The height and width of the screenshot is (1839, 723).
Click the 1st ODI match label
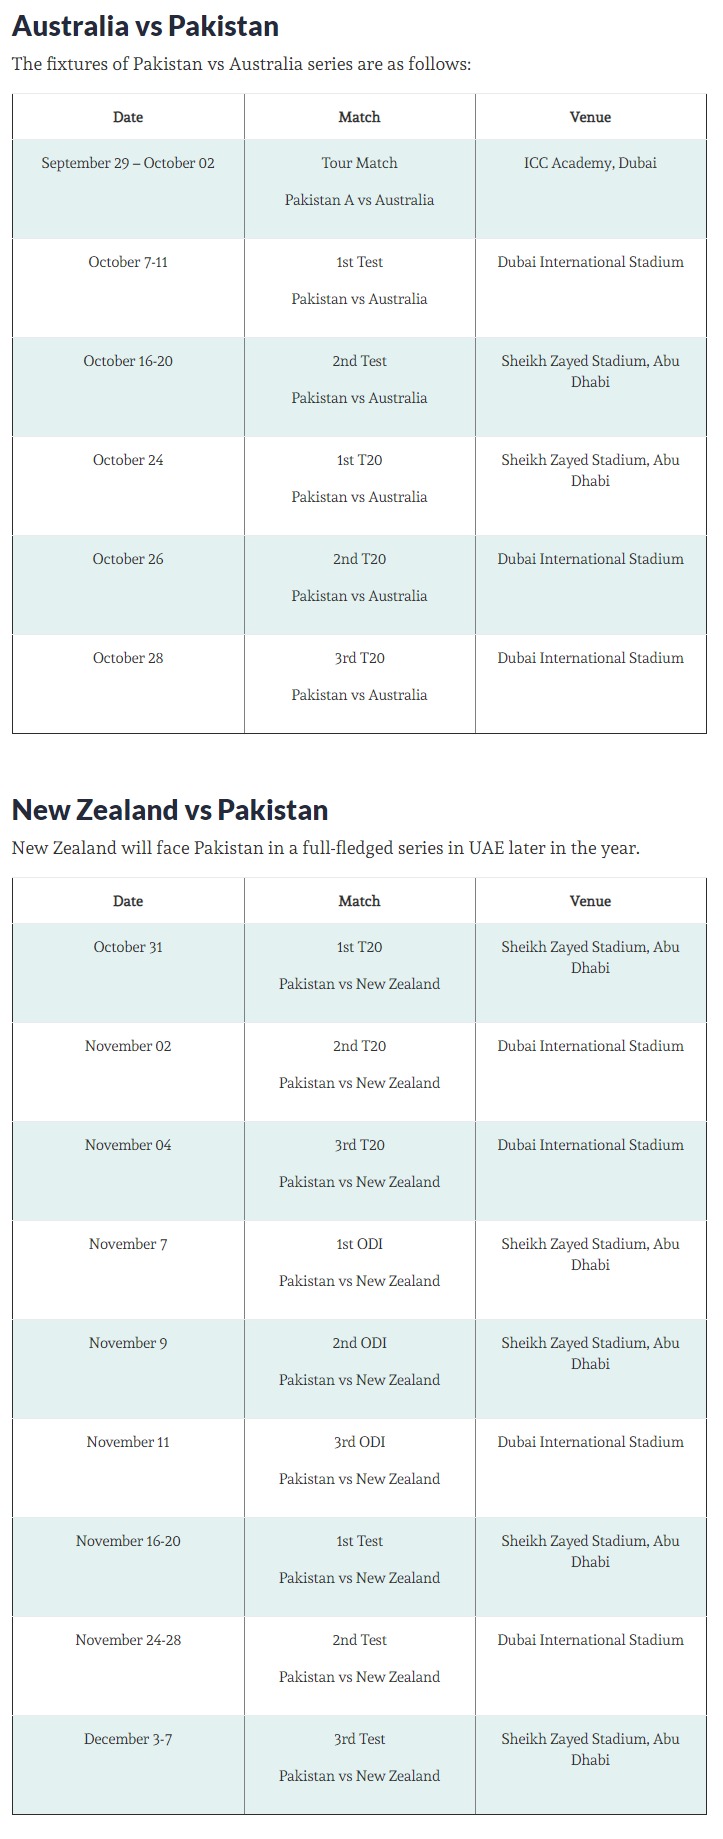(x=359, y=1244)
